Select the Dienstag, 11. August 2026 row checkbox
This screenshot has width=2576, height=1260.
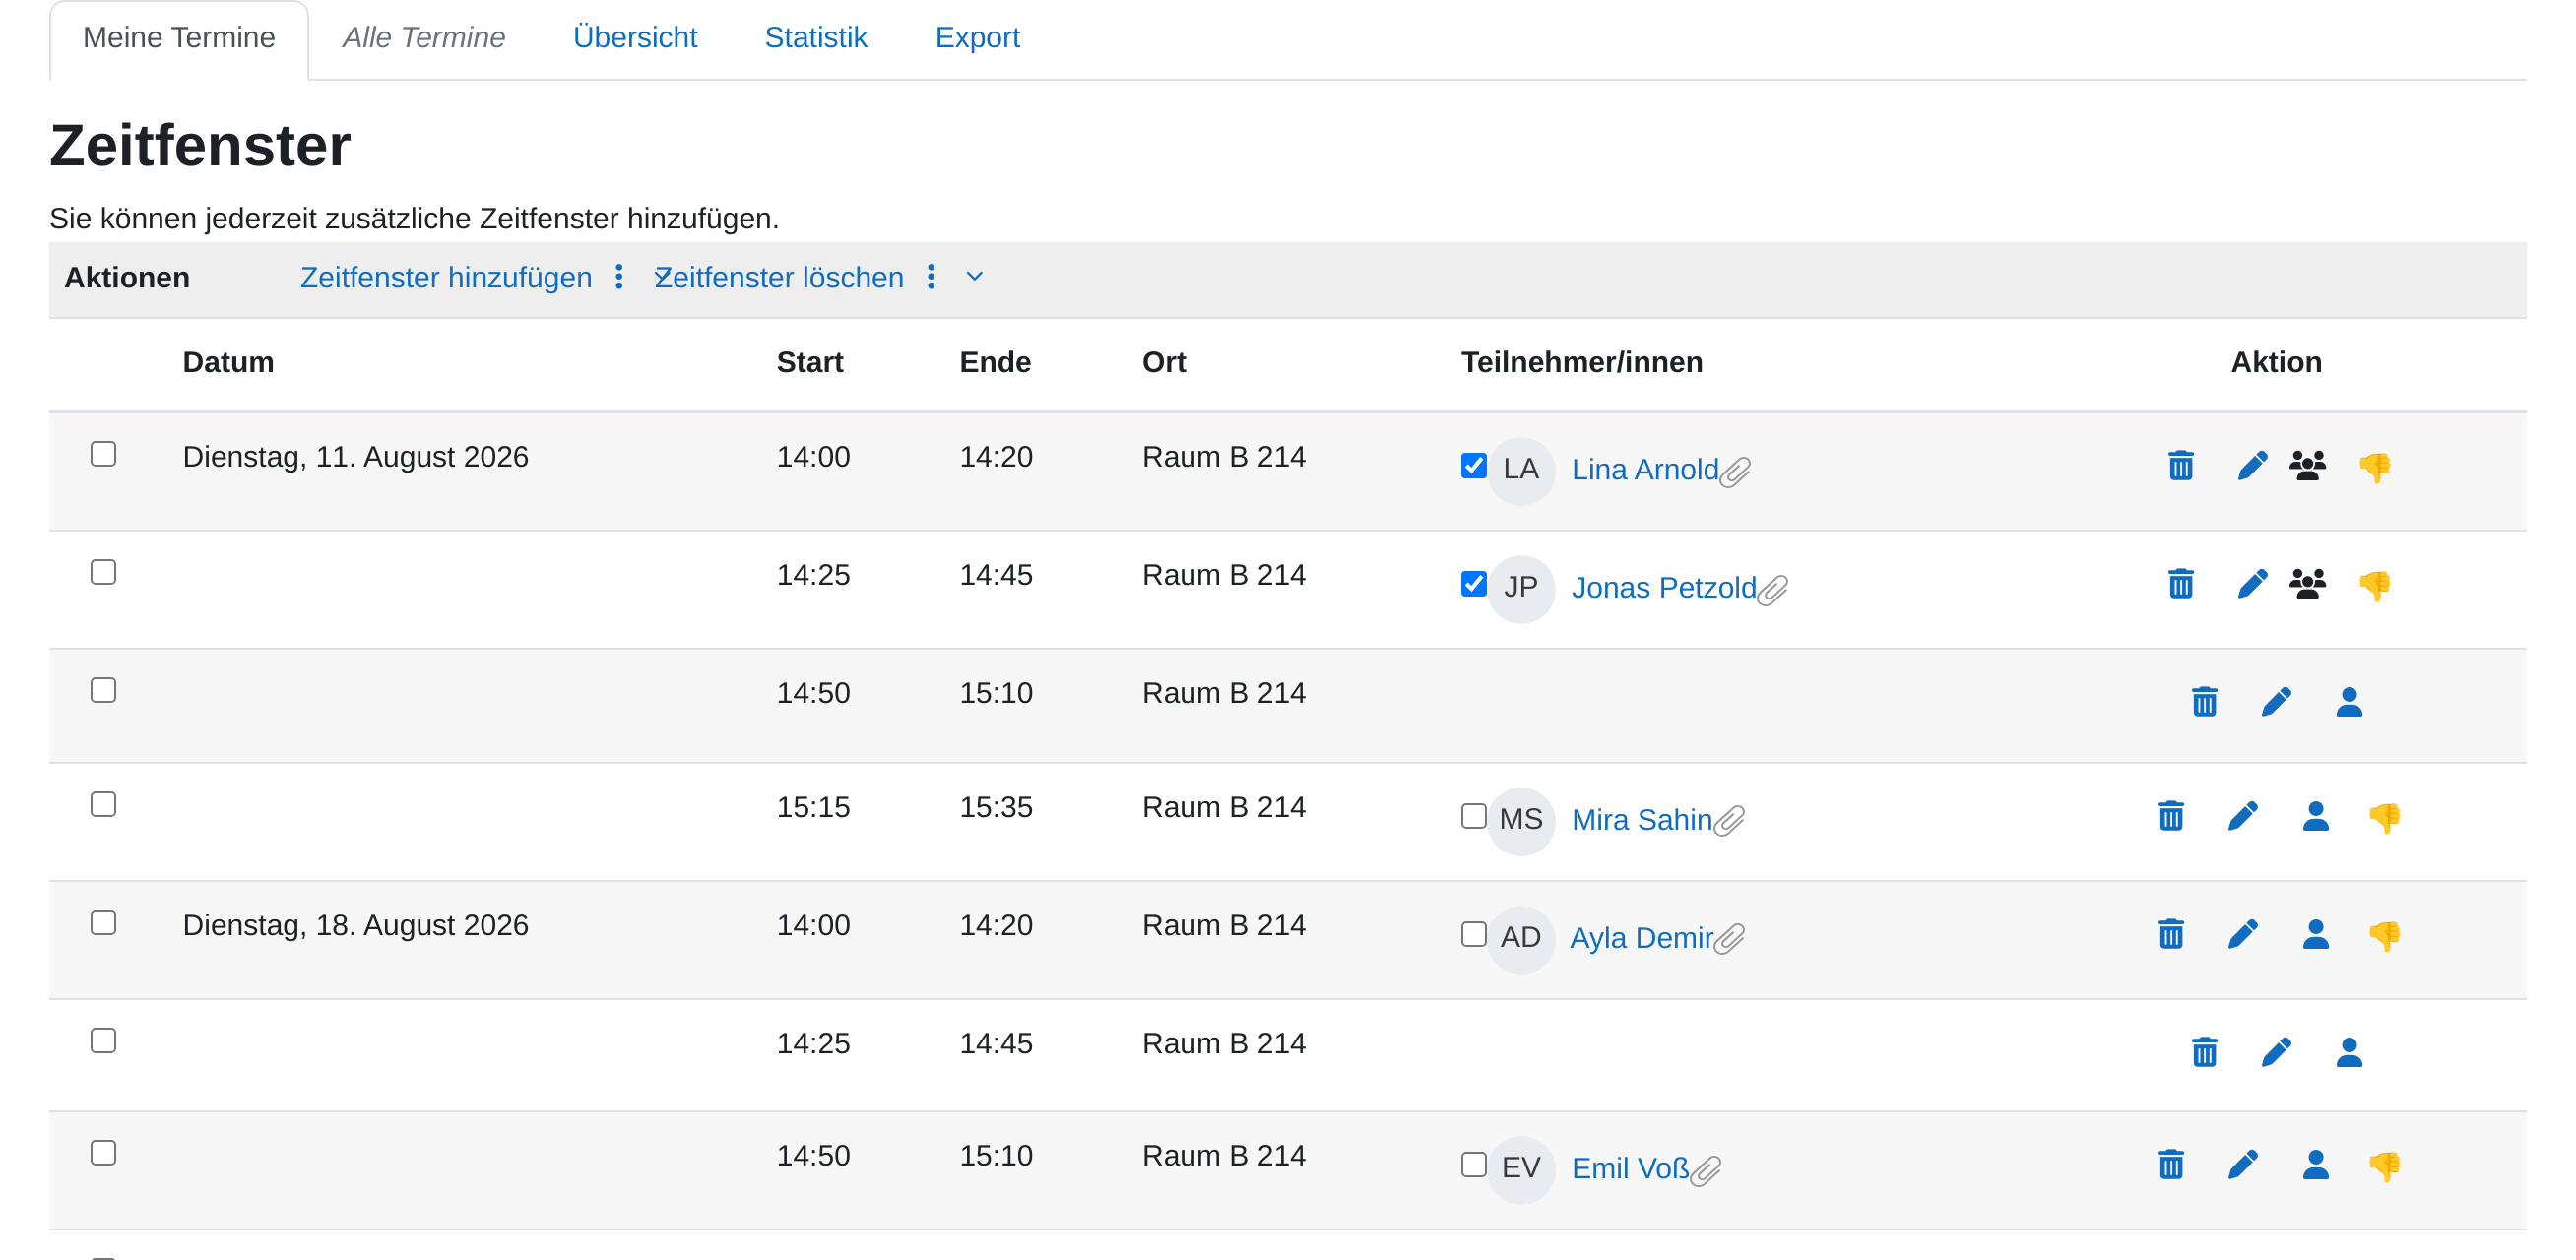[x=103, y=454]
